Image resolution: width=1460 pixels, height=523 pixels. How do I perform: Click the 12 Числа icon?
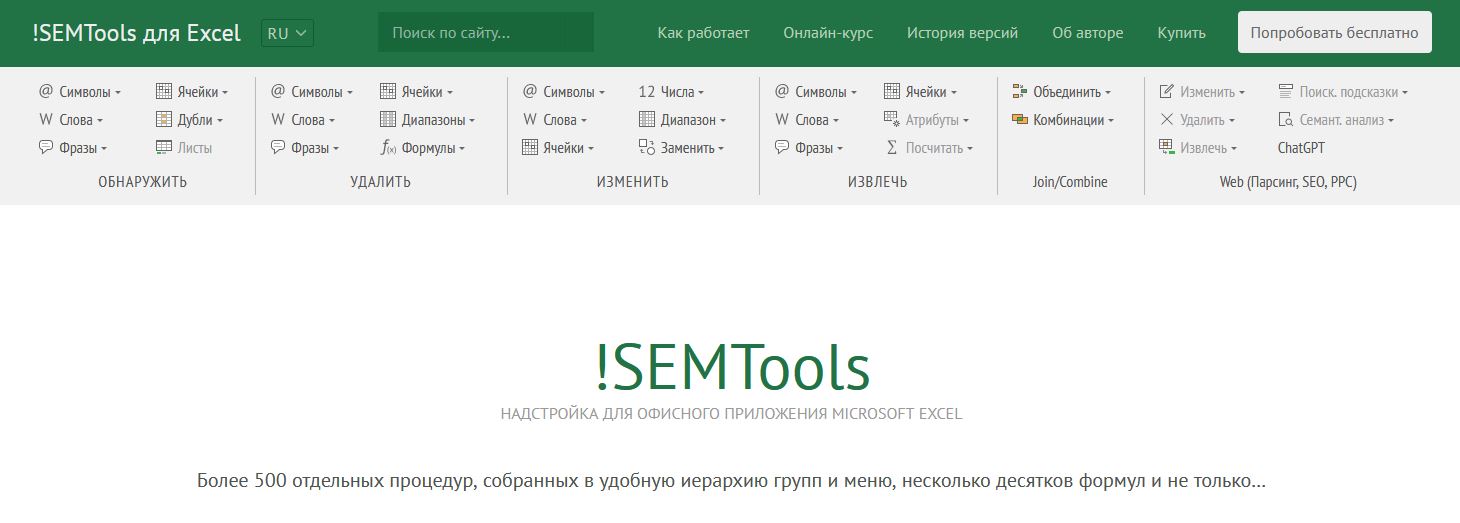[x=646, y=92]
